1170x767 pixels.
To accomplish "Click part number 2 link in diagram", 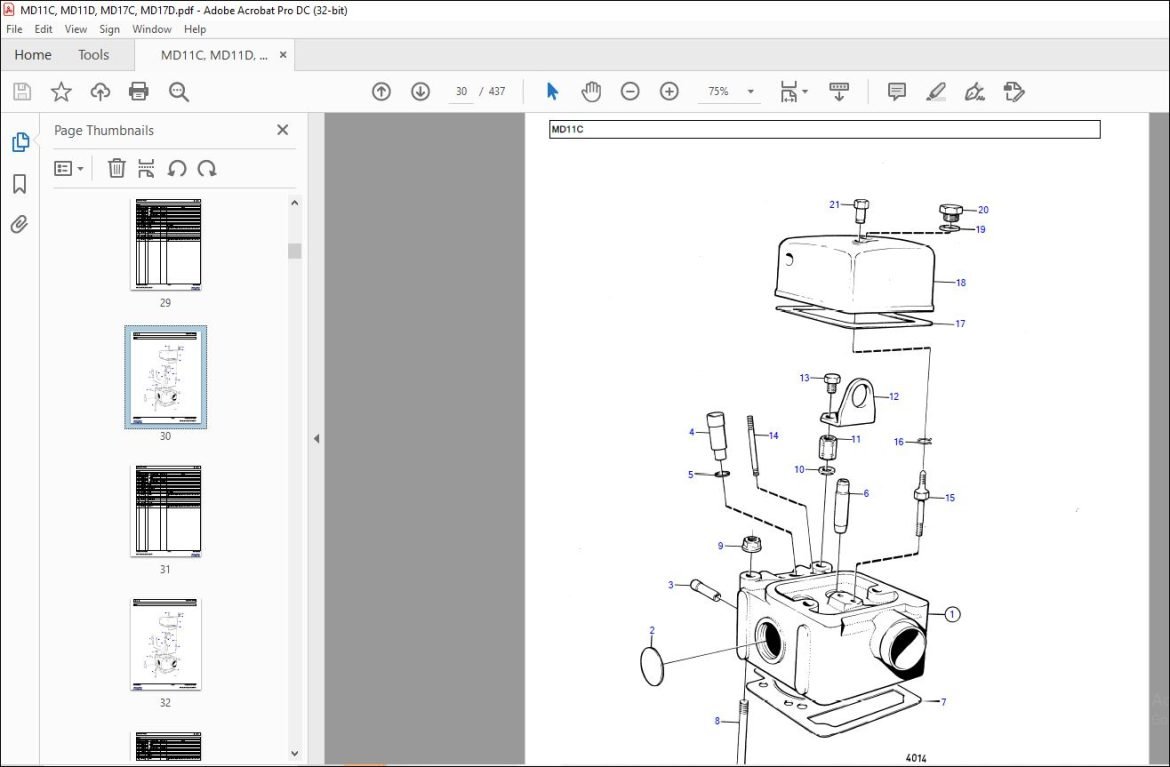I will tap(651, 630).
